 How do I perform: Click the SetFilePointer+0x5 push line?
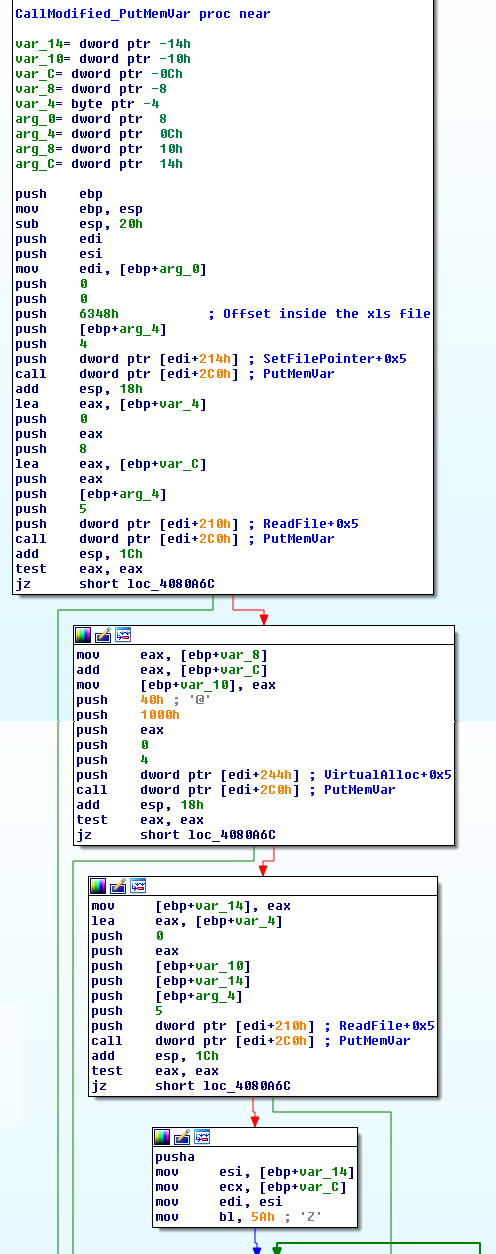(x=210, y=359)
